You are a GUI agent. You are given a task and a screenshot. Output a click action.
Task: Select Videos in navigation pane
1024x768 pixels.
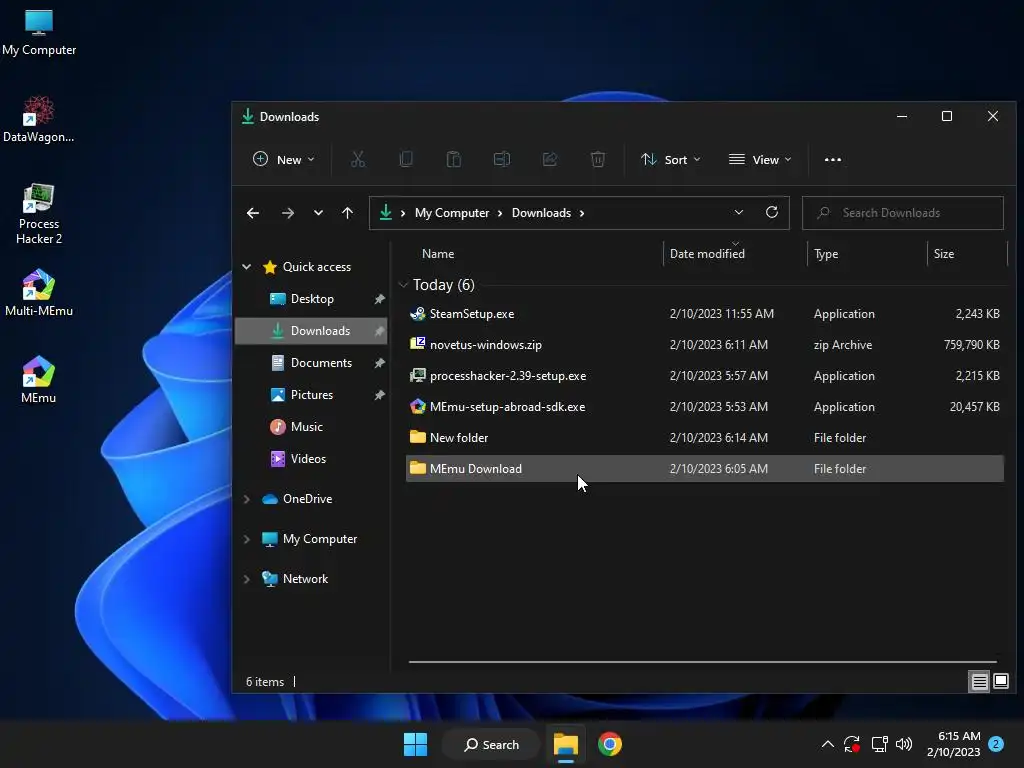pos(311,458)
